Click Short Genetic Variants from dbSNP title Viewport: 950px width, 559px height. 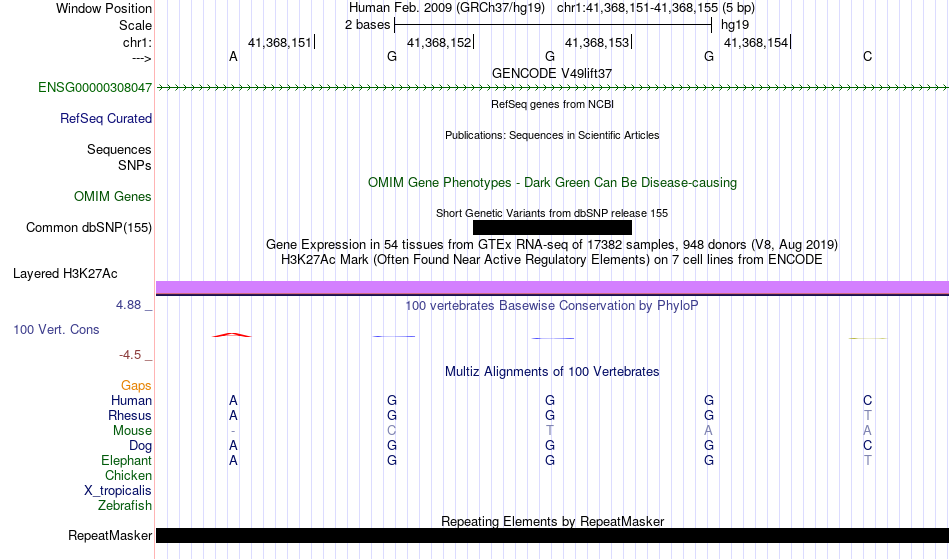(x=552, y=213)
